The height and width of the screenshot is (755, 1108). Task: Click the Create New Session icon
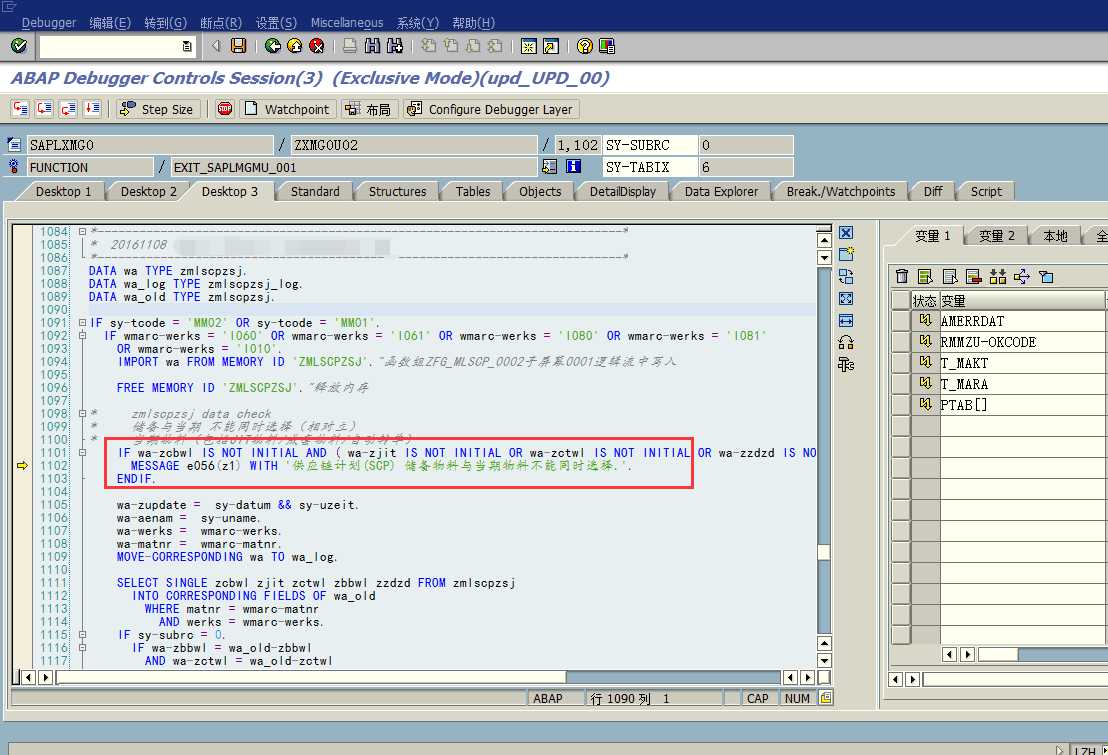coord(529,46)
